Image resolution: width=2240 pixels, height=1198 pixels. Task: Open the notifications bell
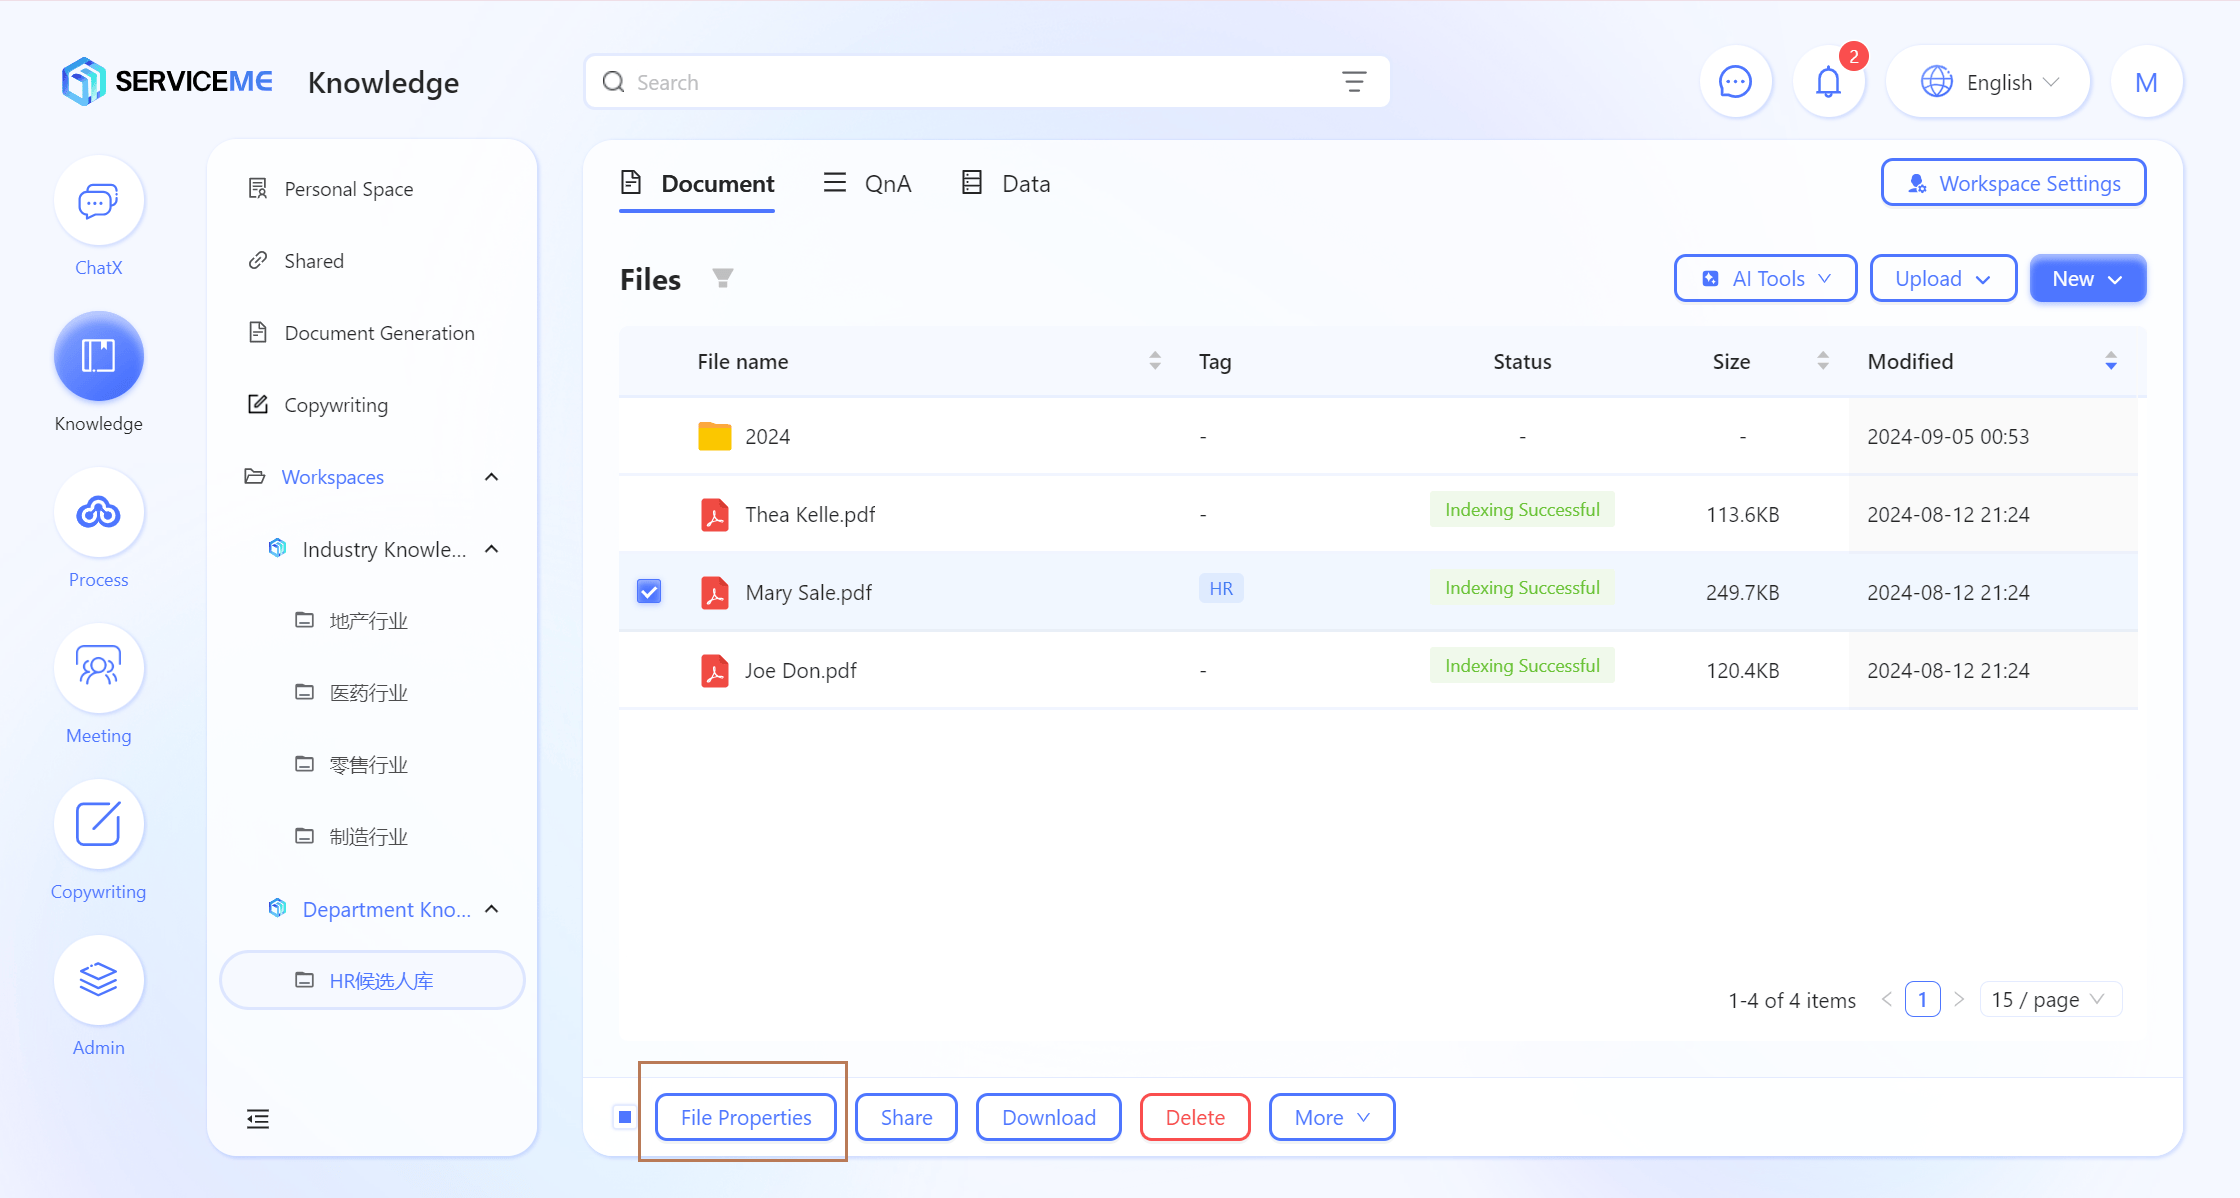point(1828,82)
